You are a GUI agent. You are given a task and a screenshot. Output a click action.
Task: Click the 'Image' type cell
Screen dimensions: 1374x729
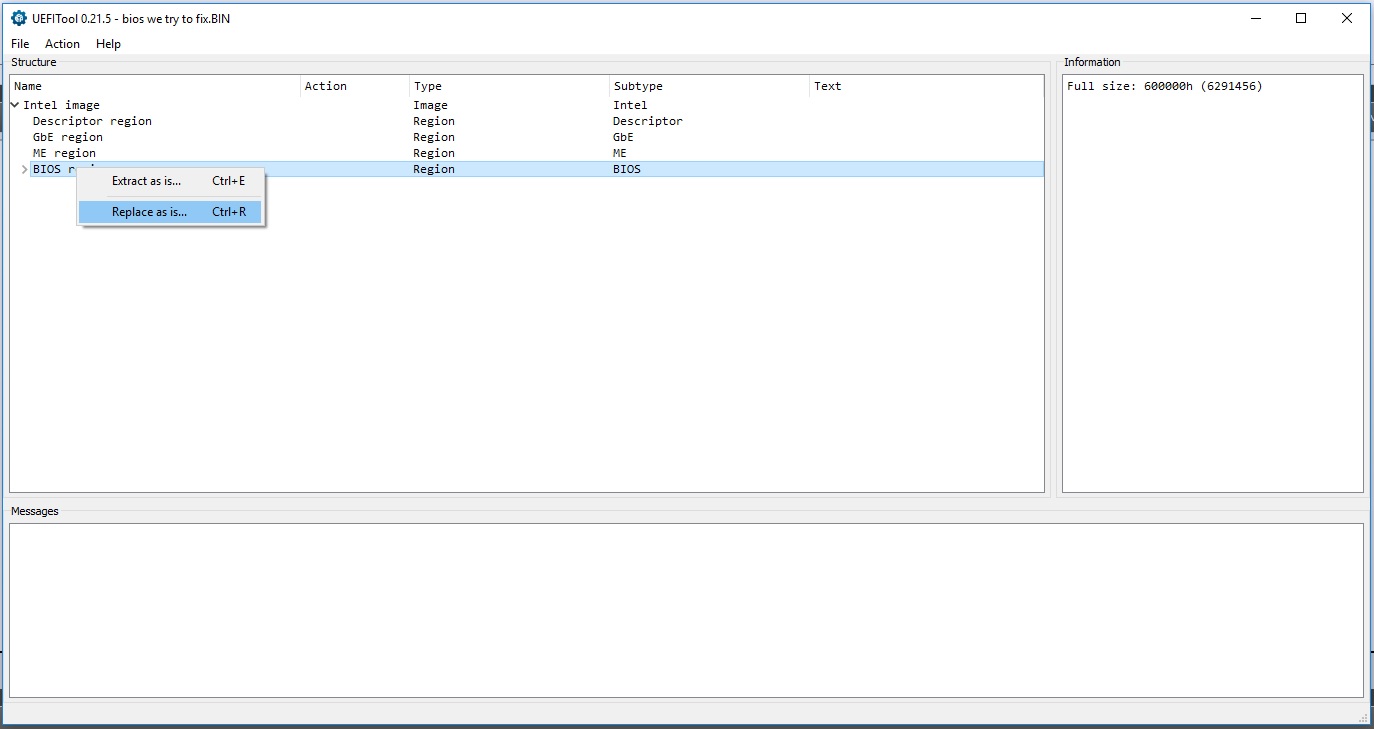coord(431,105)
